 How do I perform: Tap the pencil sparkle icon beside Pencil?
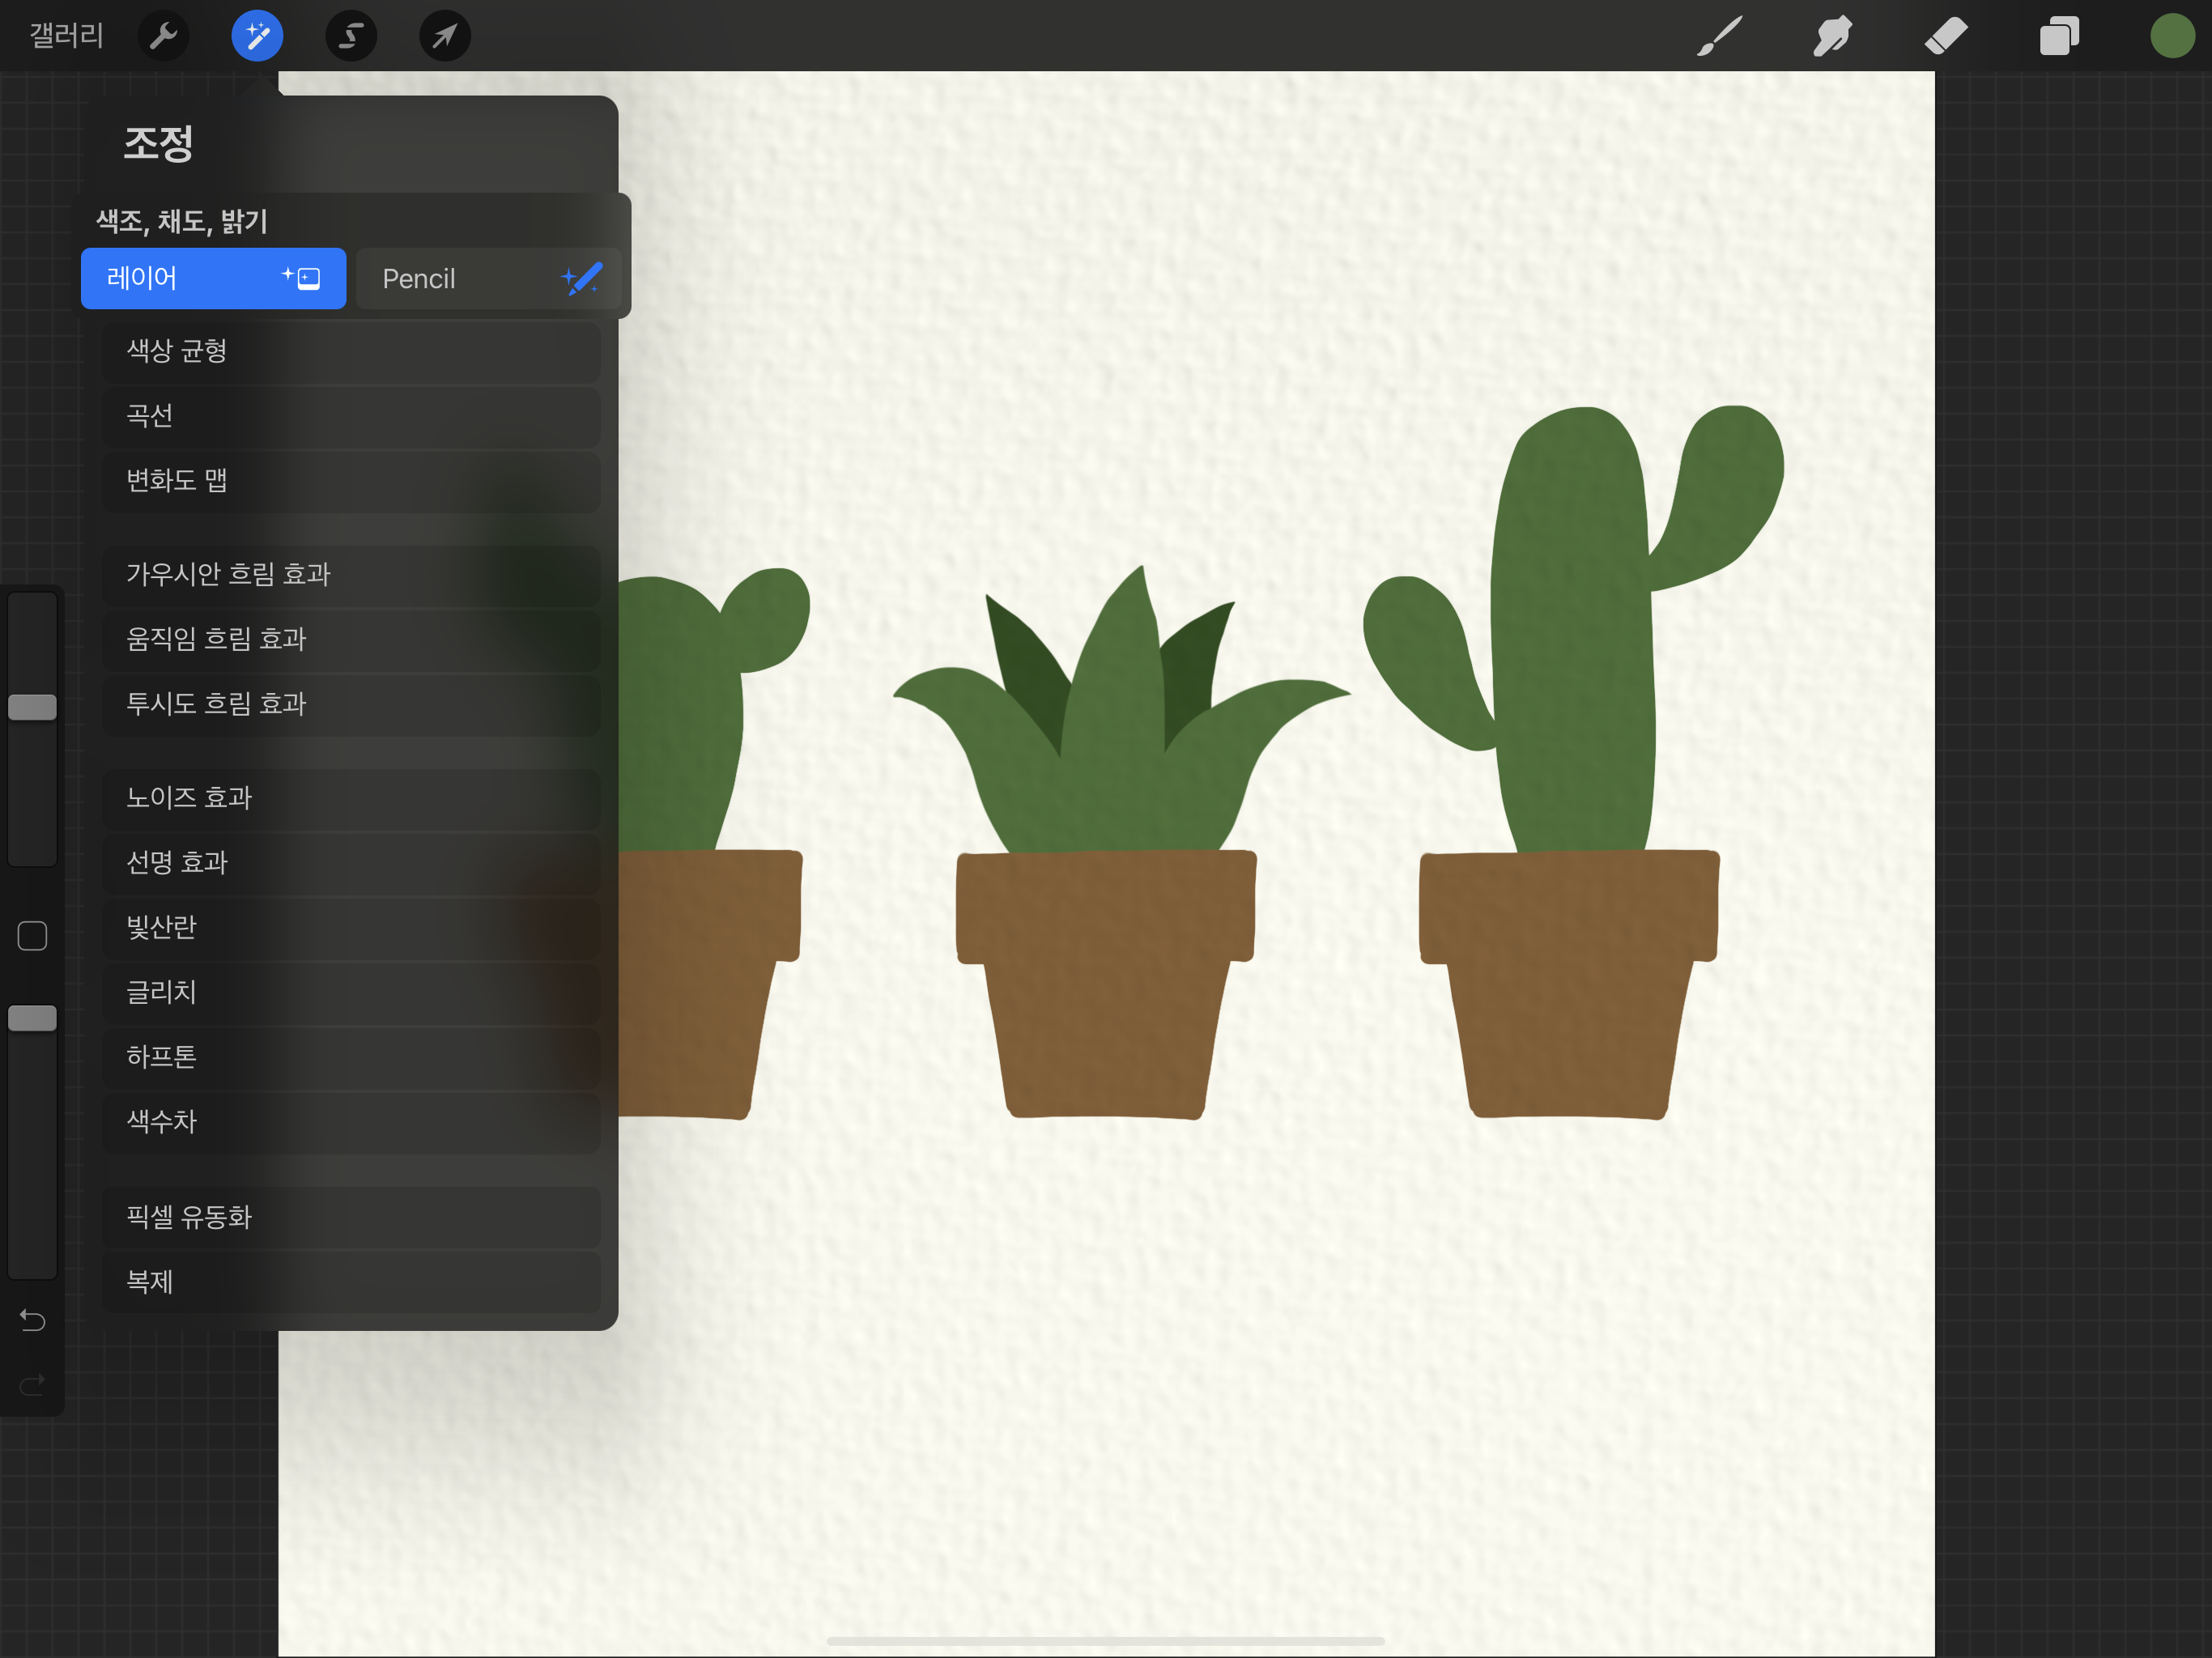click(582, 278)
